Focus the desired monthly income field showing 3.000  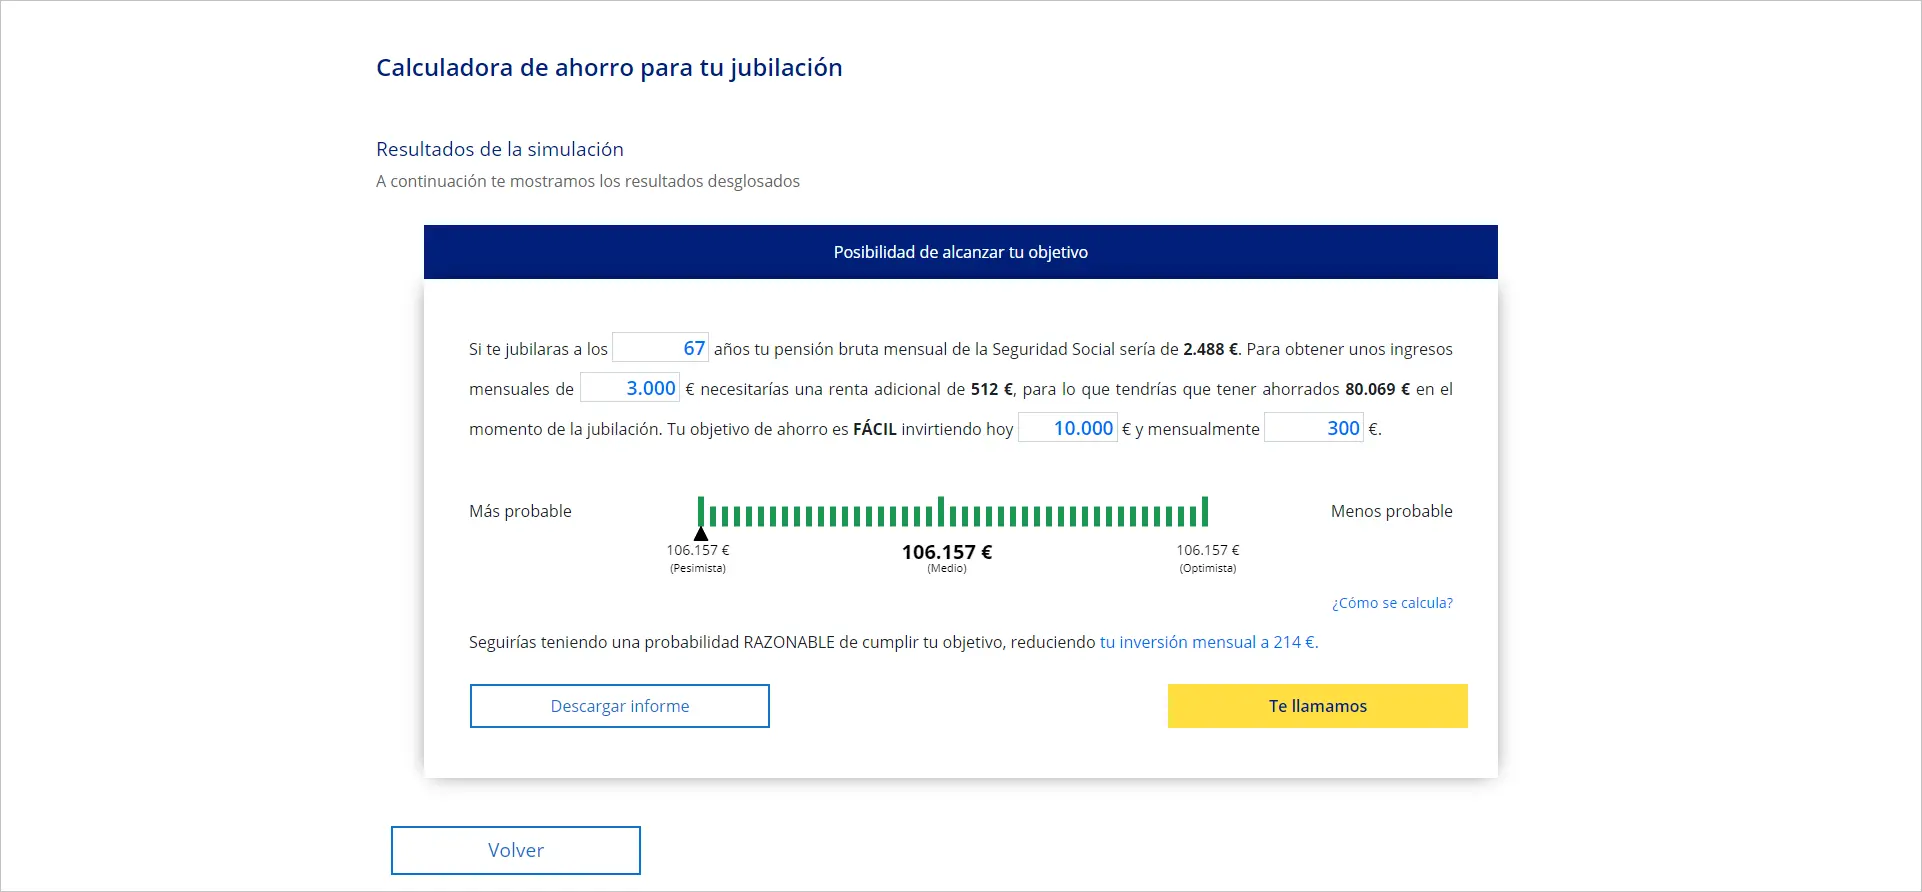click(630, 388)
